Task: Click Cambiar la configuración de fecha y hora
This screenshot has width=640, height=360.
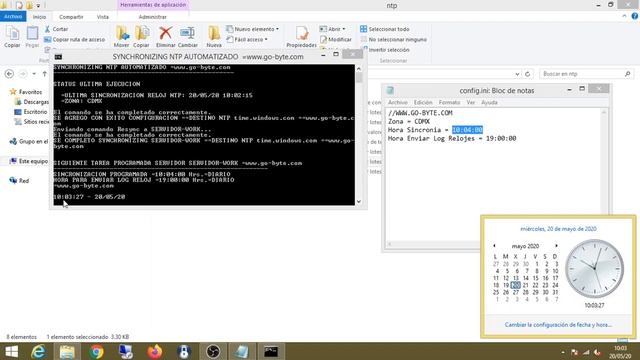Action: point(558,325)
